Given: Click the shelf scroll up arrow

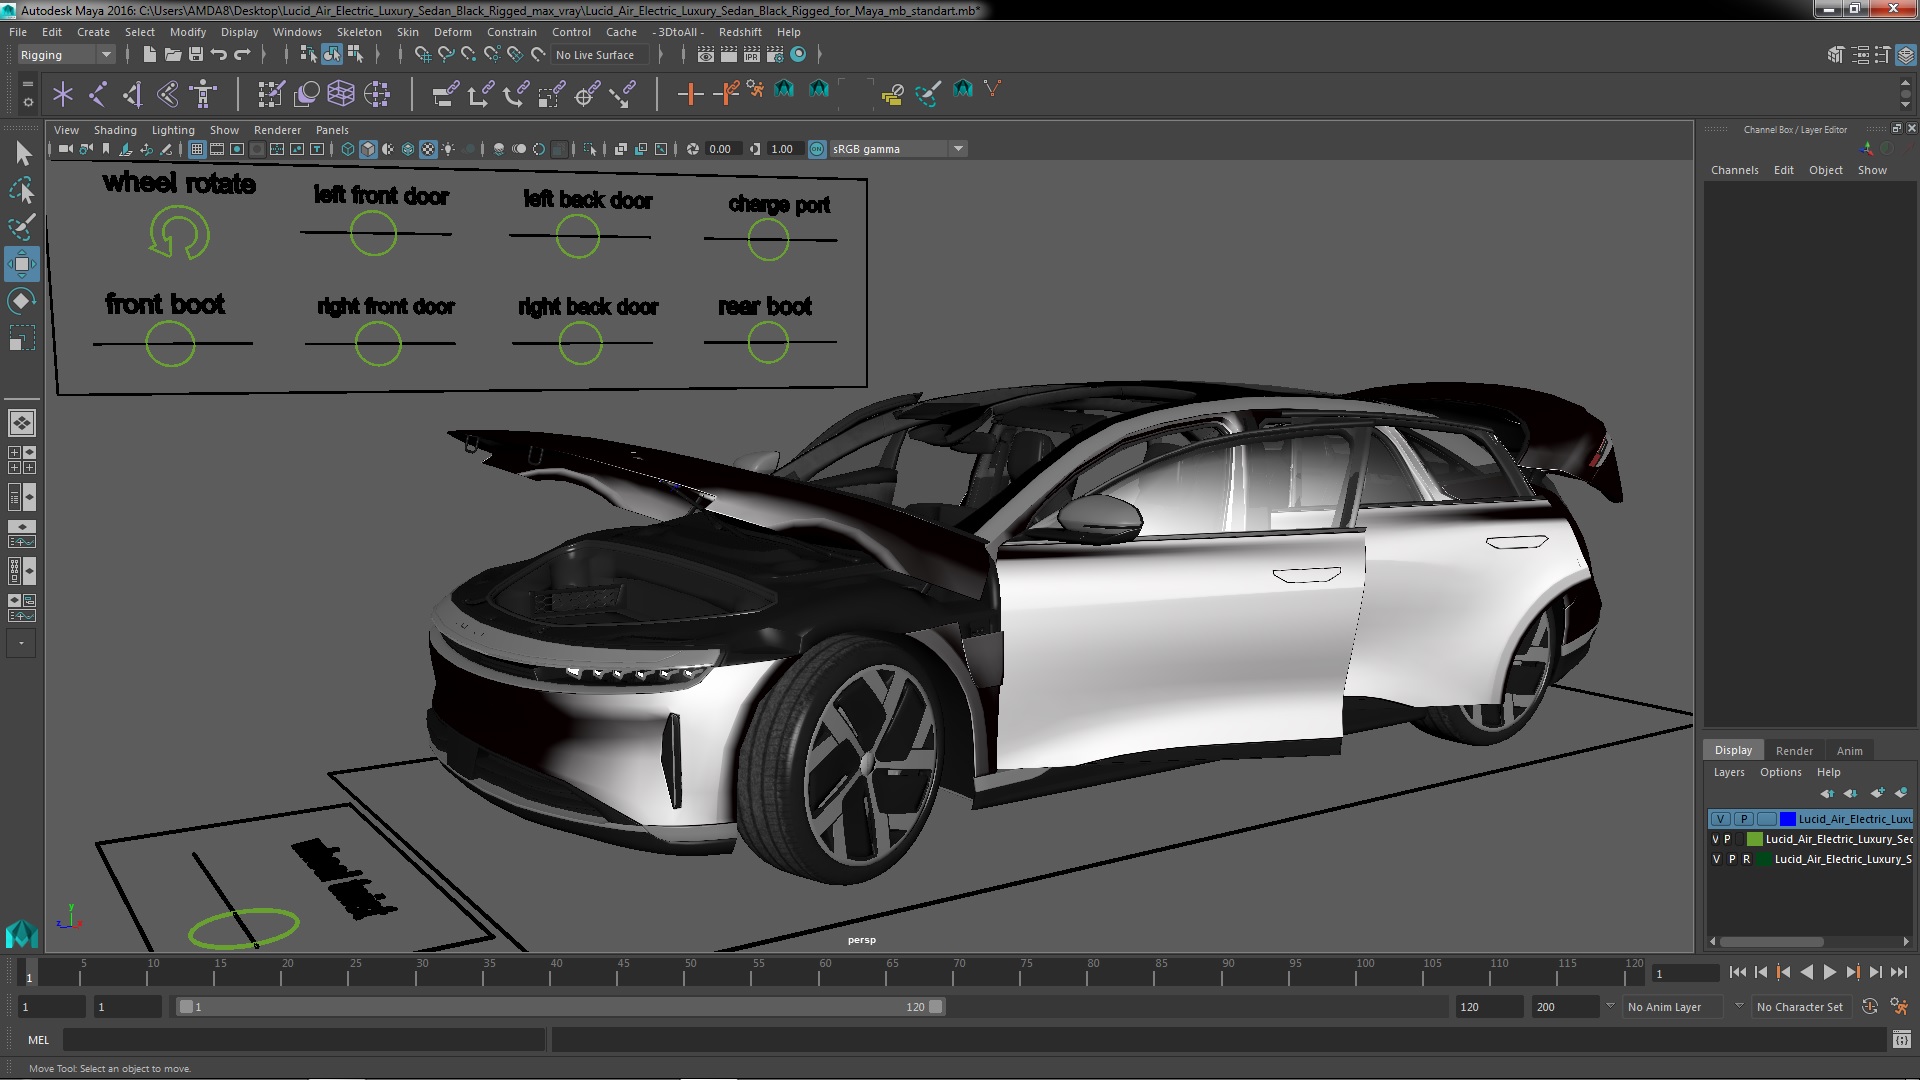Looking at the screenshot, I should point(1905,82).
